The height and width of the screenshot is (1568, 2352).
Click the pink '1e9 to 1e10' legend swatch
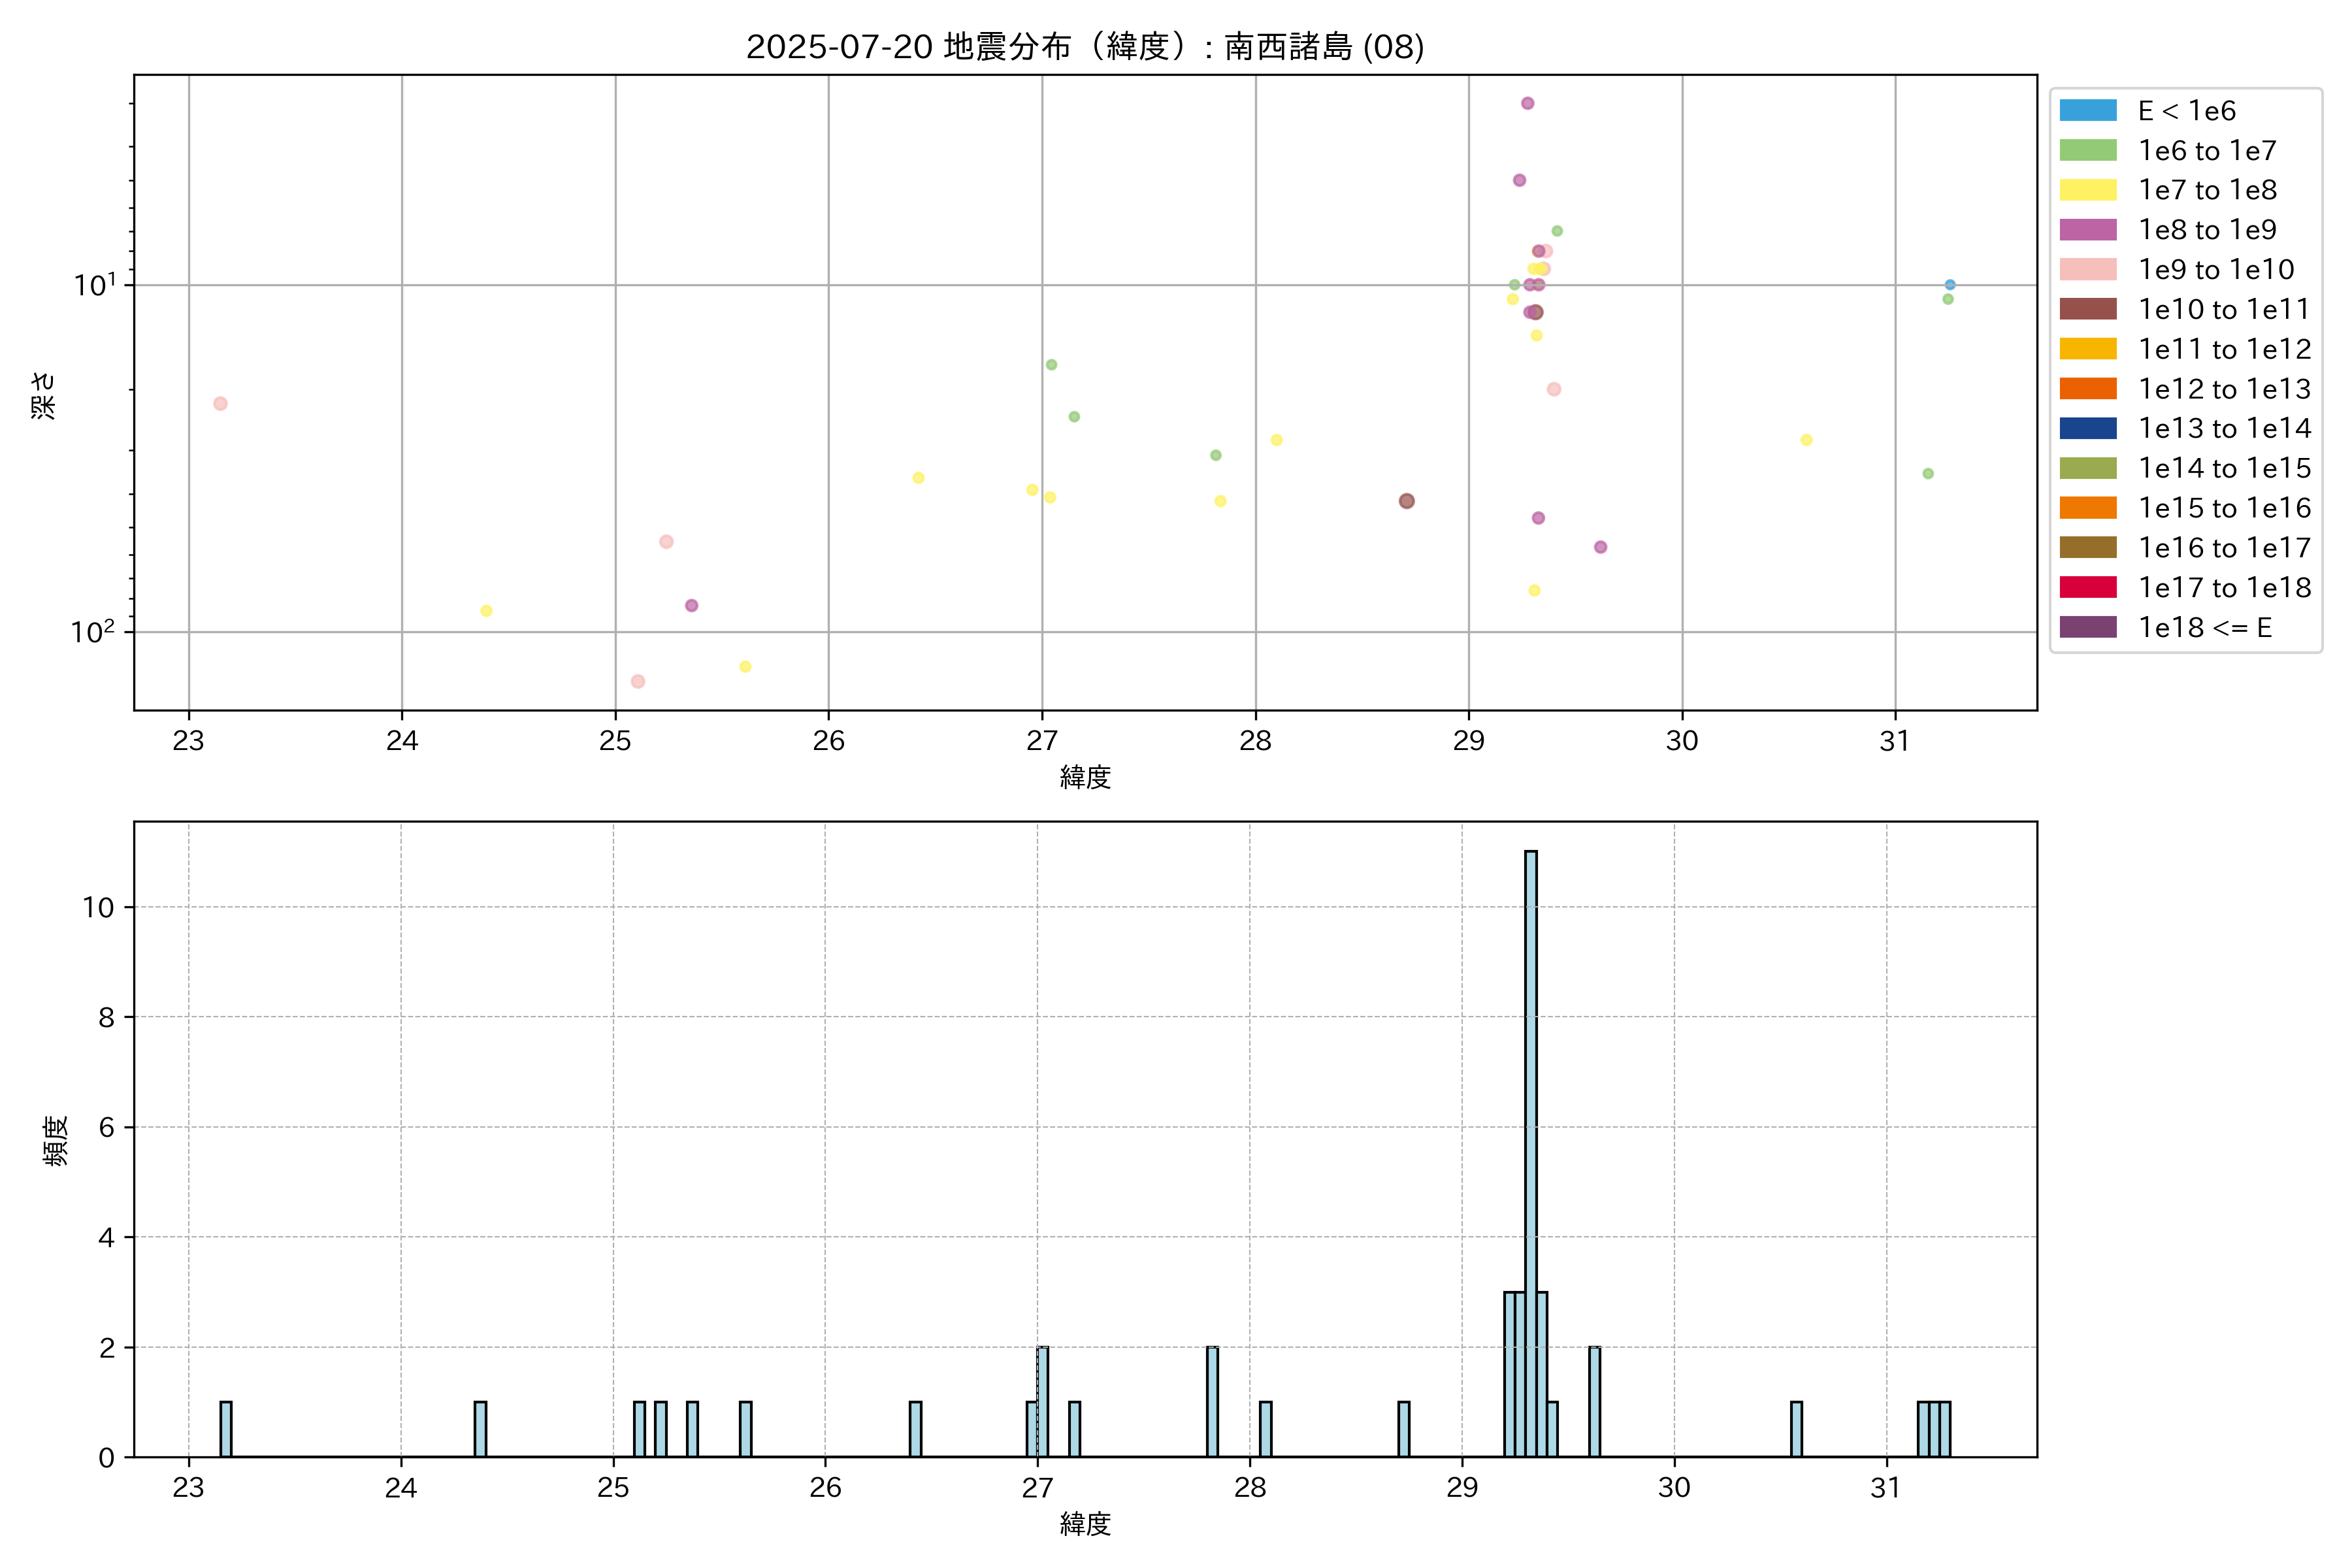click(x=2087, y=270)
